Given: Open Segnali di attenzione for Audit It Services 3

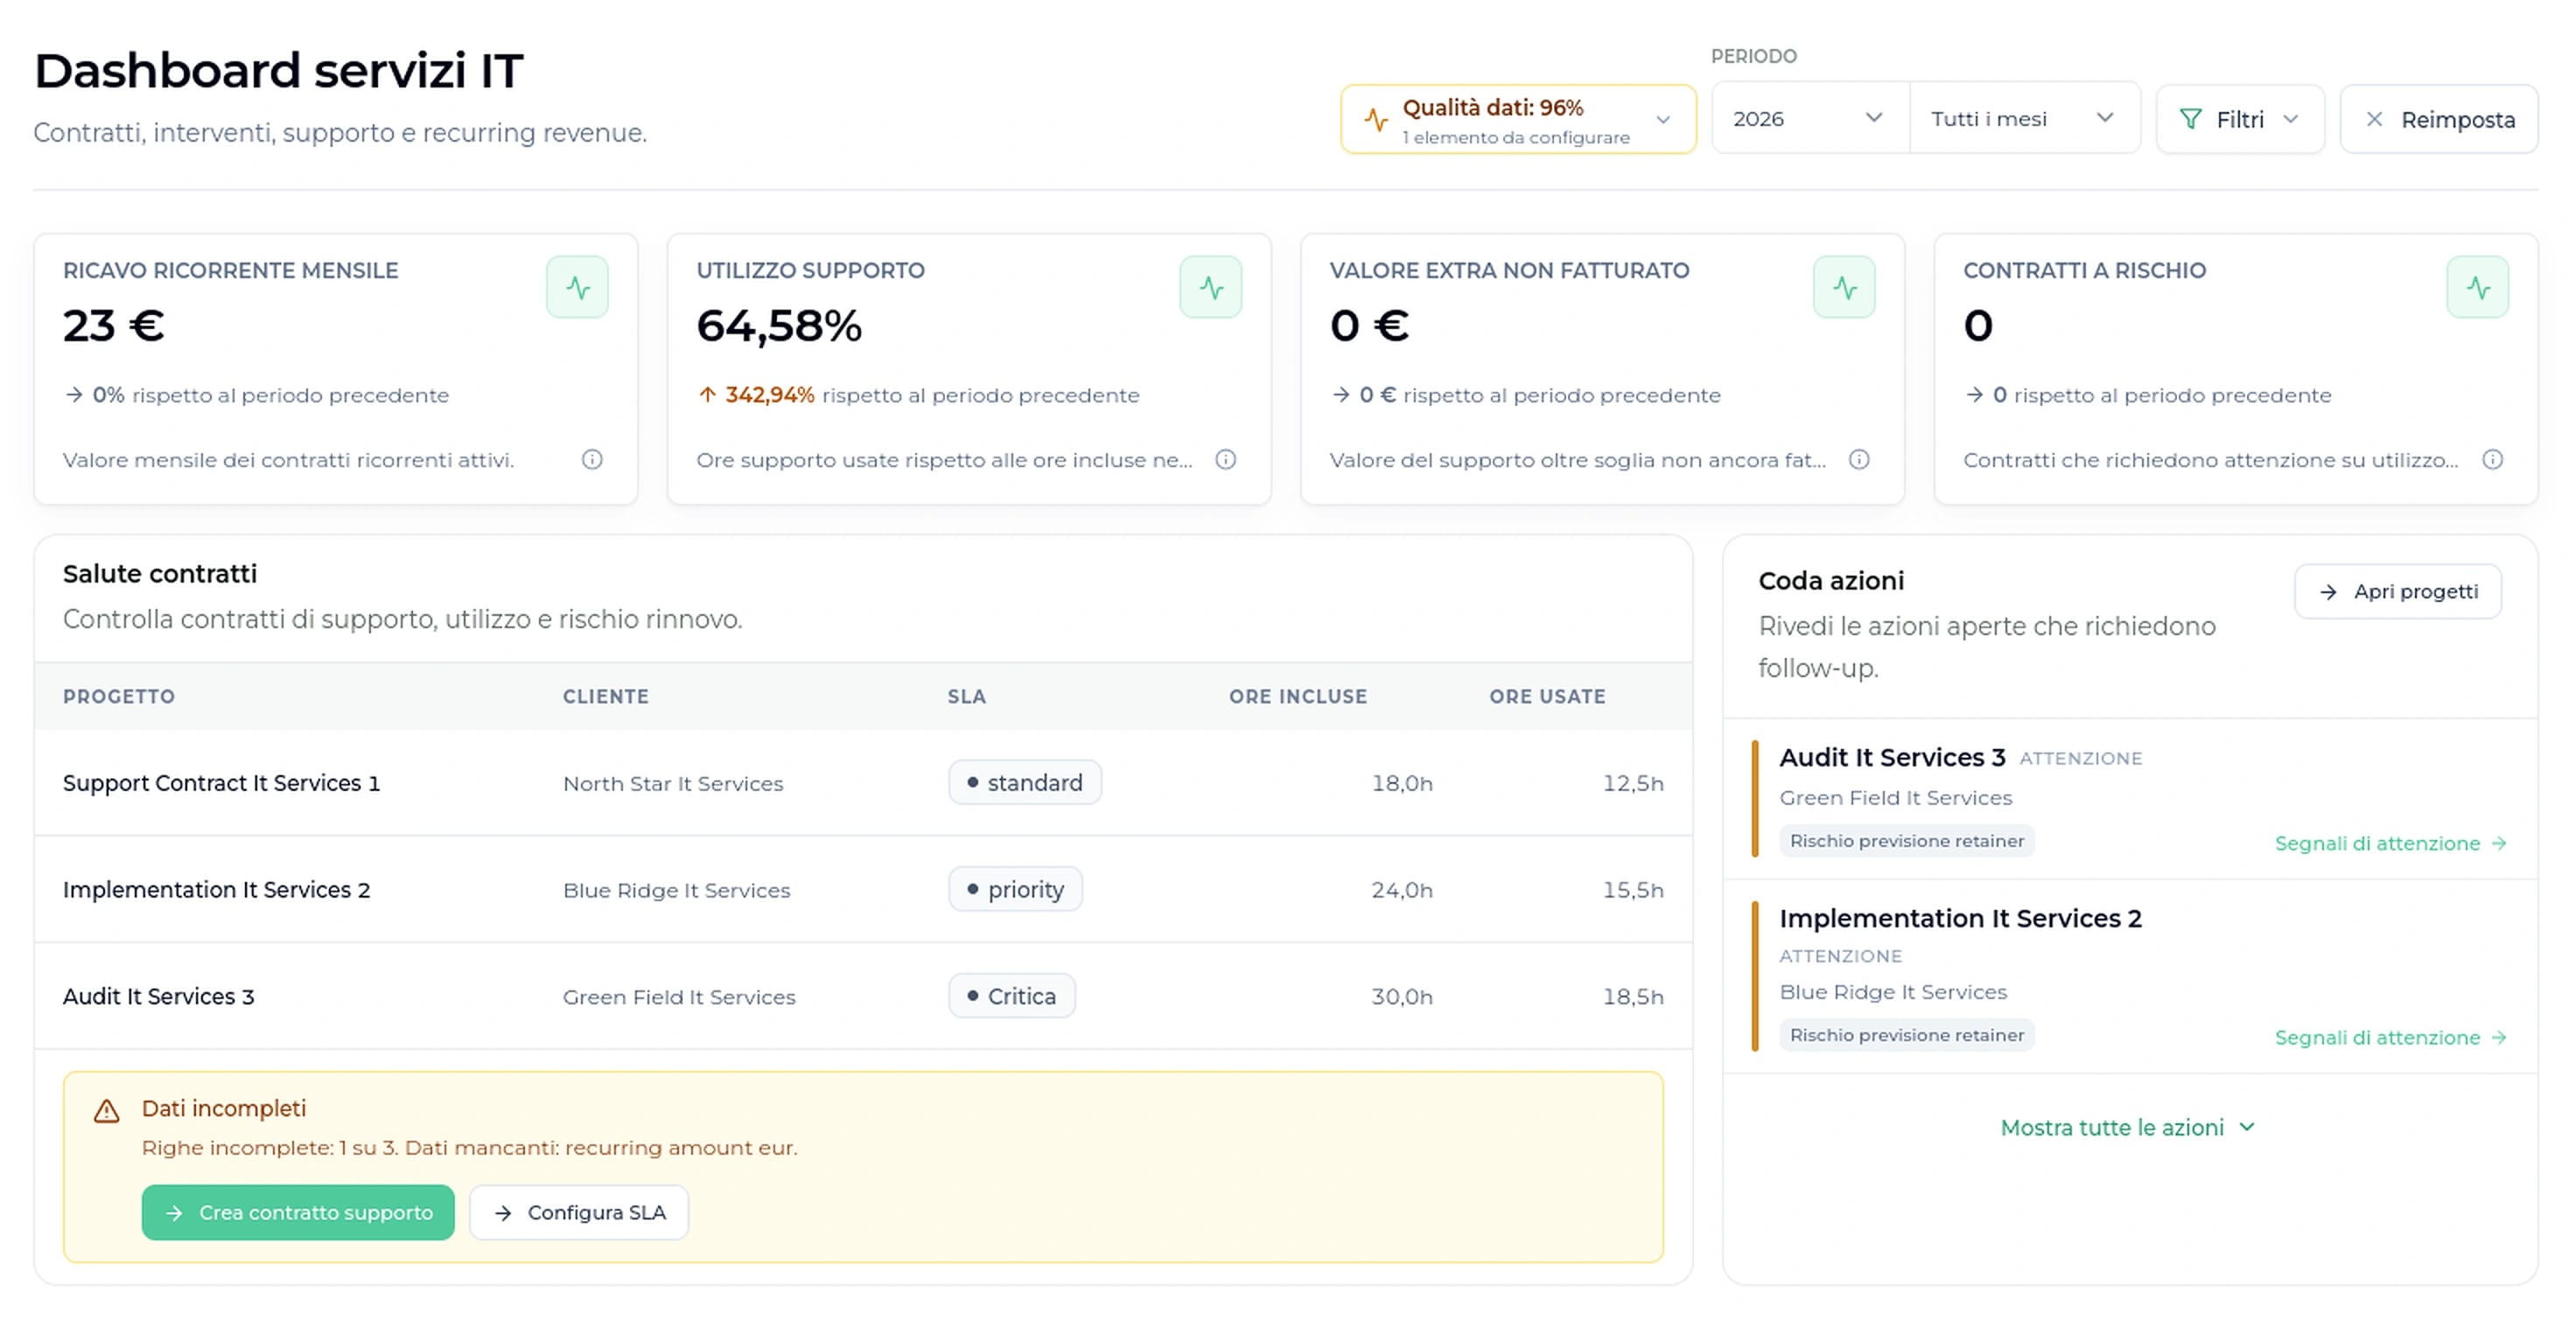Looking at the screenshot, I should (x=2390, y=843).
